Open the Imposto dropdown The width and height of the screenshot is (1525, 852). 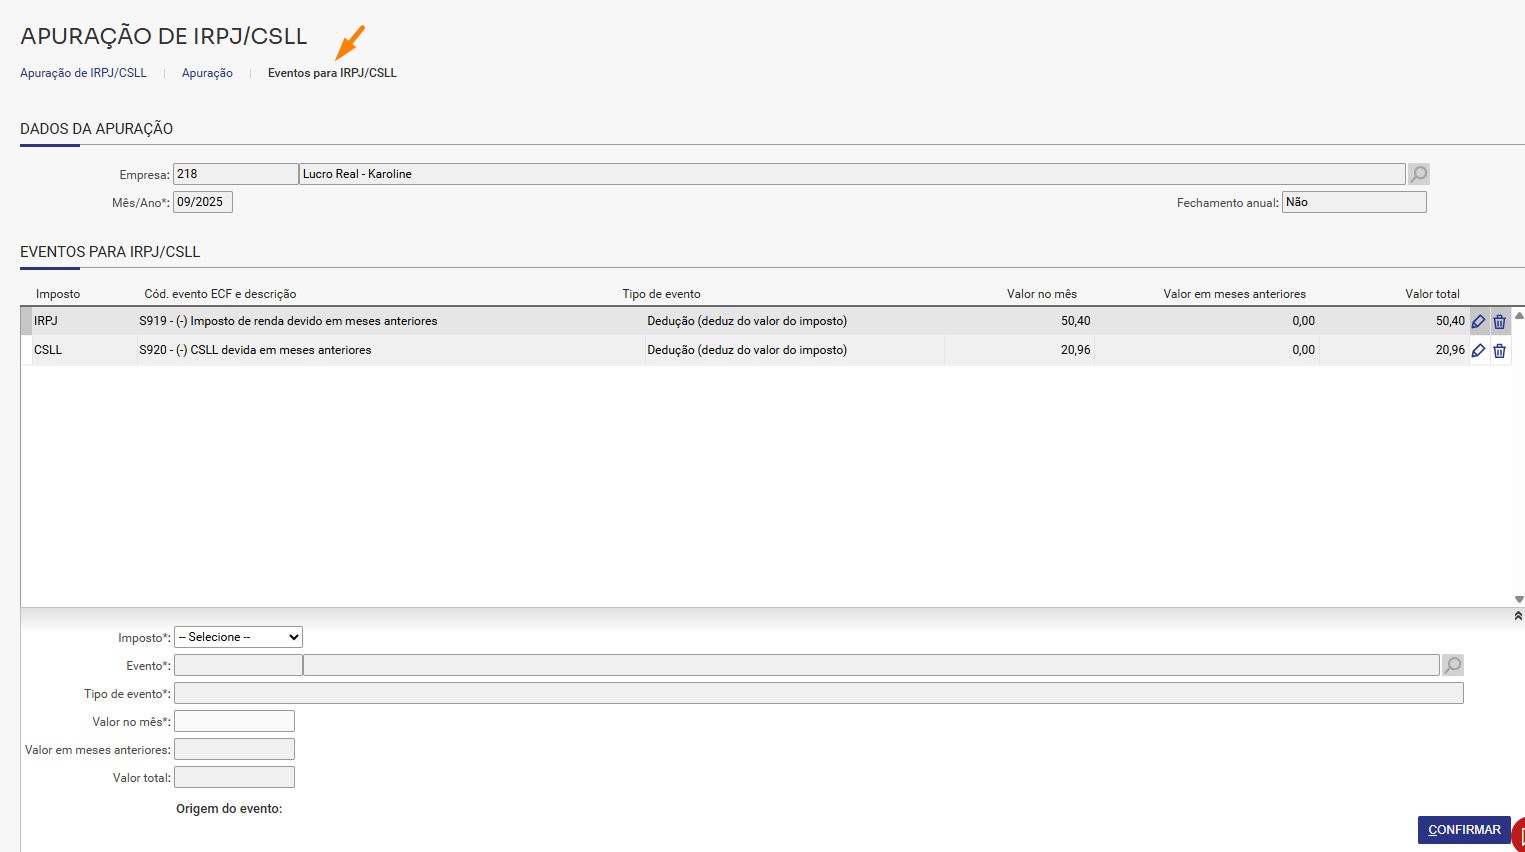[x=238, y=637]
